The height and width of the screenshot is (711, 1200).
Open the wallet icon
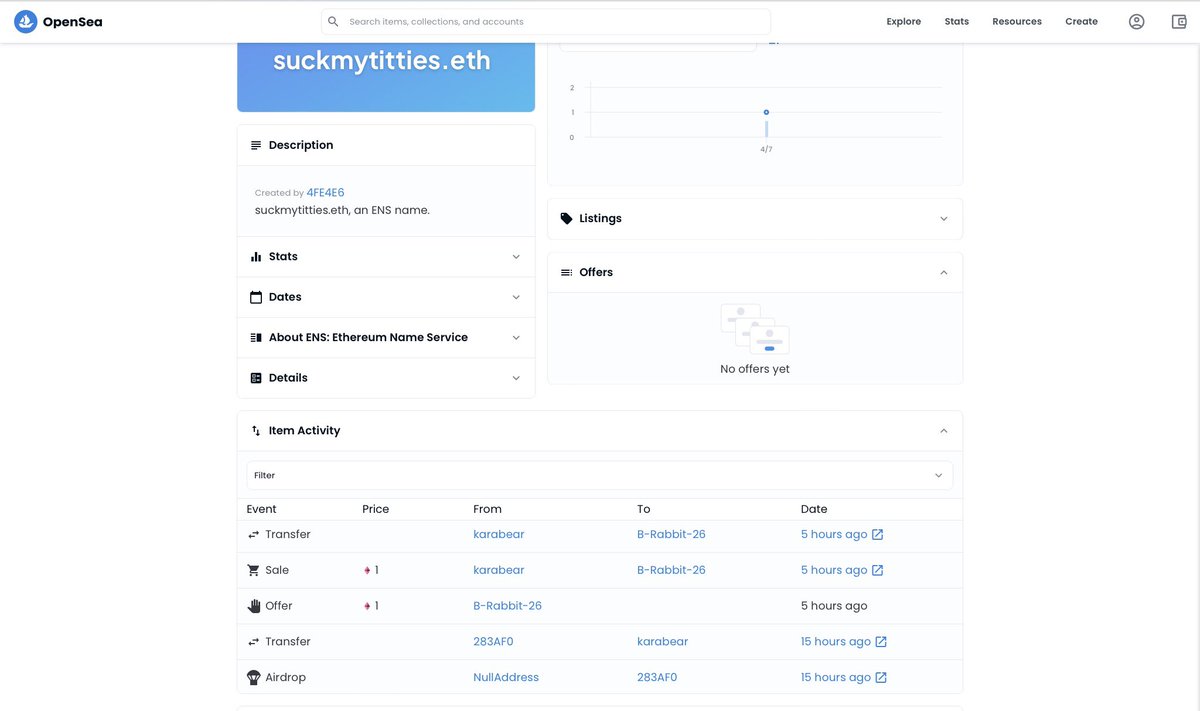point(1179,21)
